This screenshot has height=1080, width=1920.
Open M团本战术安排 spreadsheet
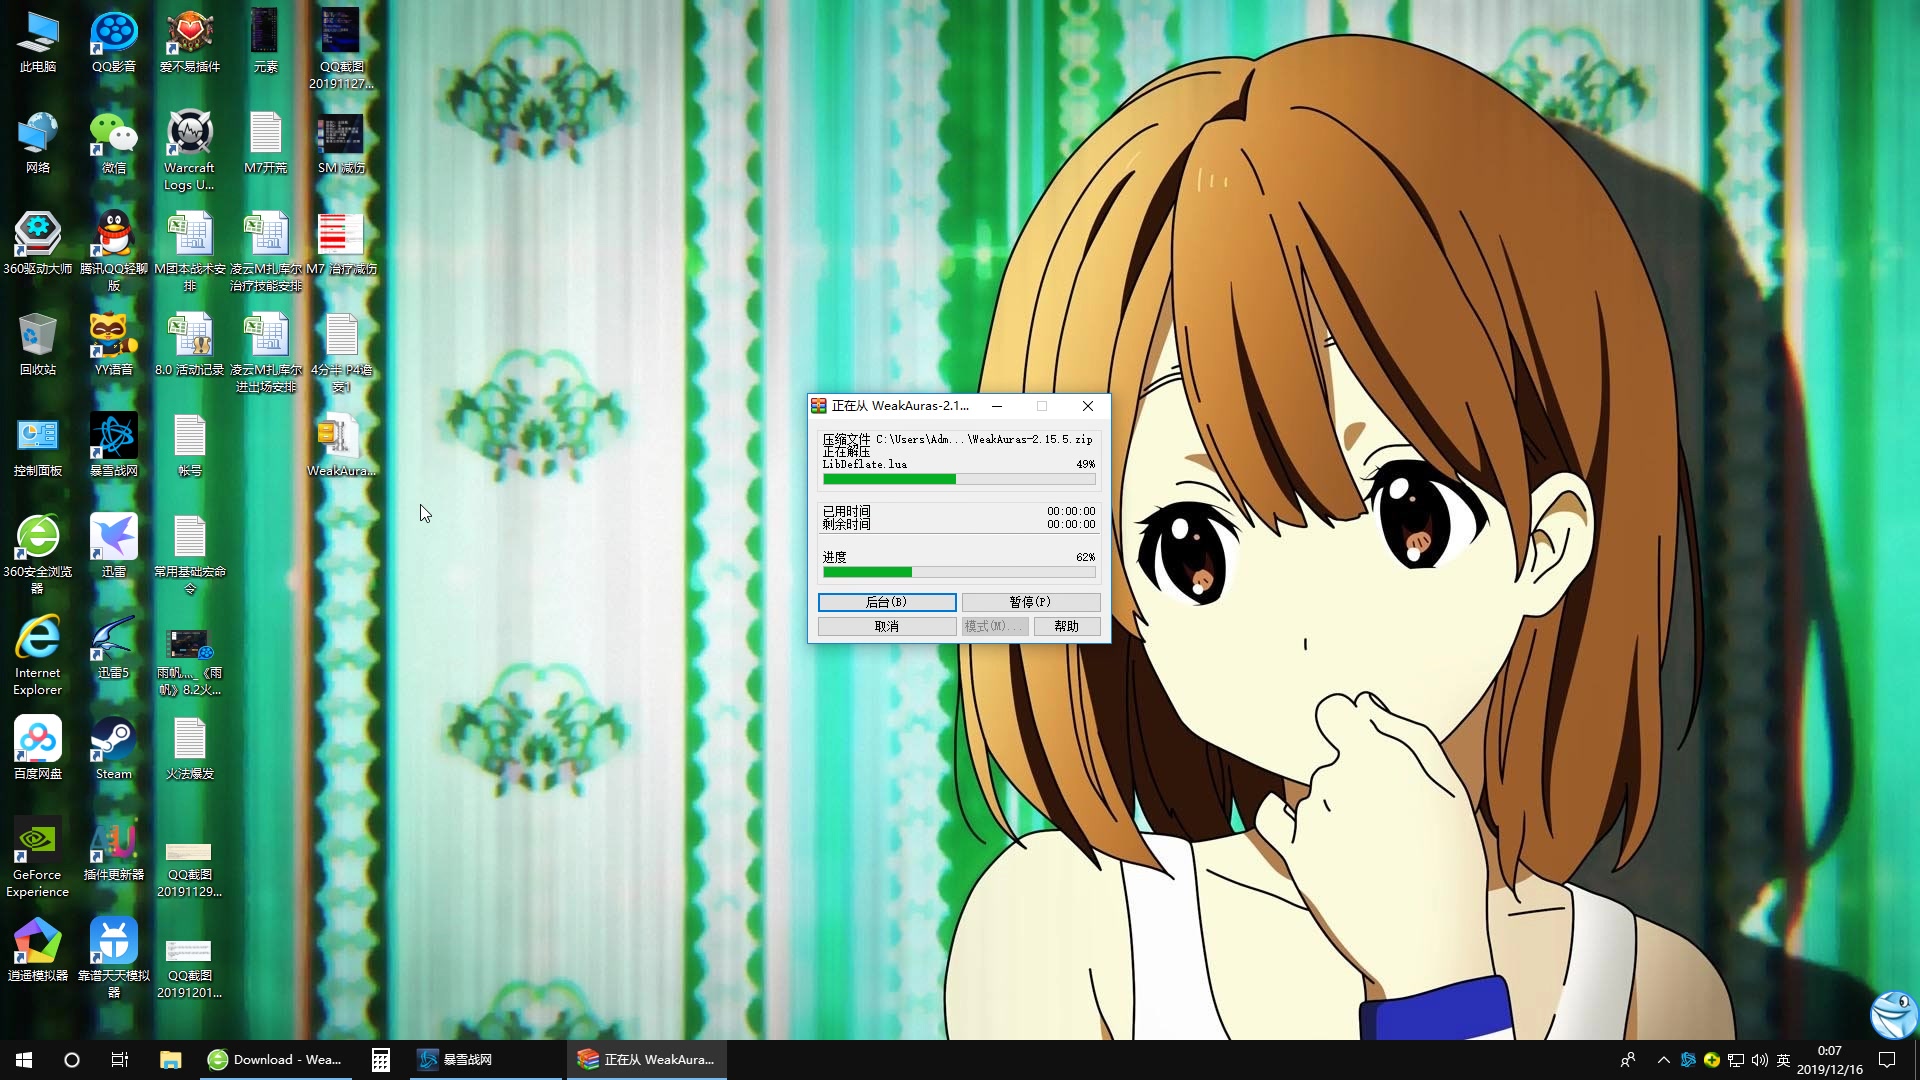pos(190,252)
